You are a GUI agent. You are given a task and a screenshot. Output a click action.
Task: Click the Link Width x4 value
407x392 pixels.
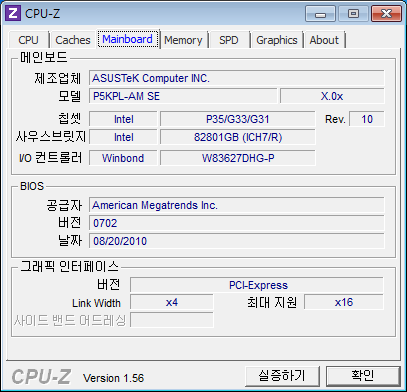[x=172, y=302]
